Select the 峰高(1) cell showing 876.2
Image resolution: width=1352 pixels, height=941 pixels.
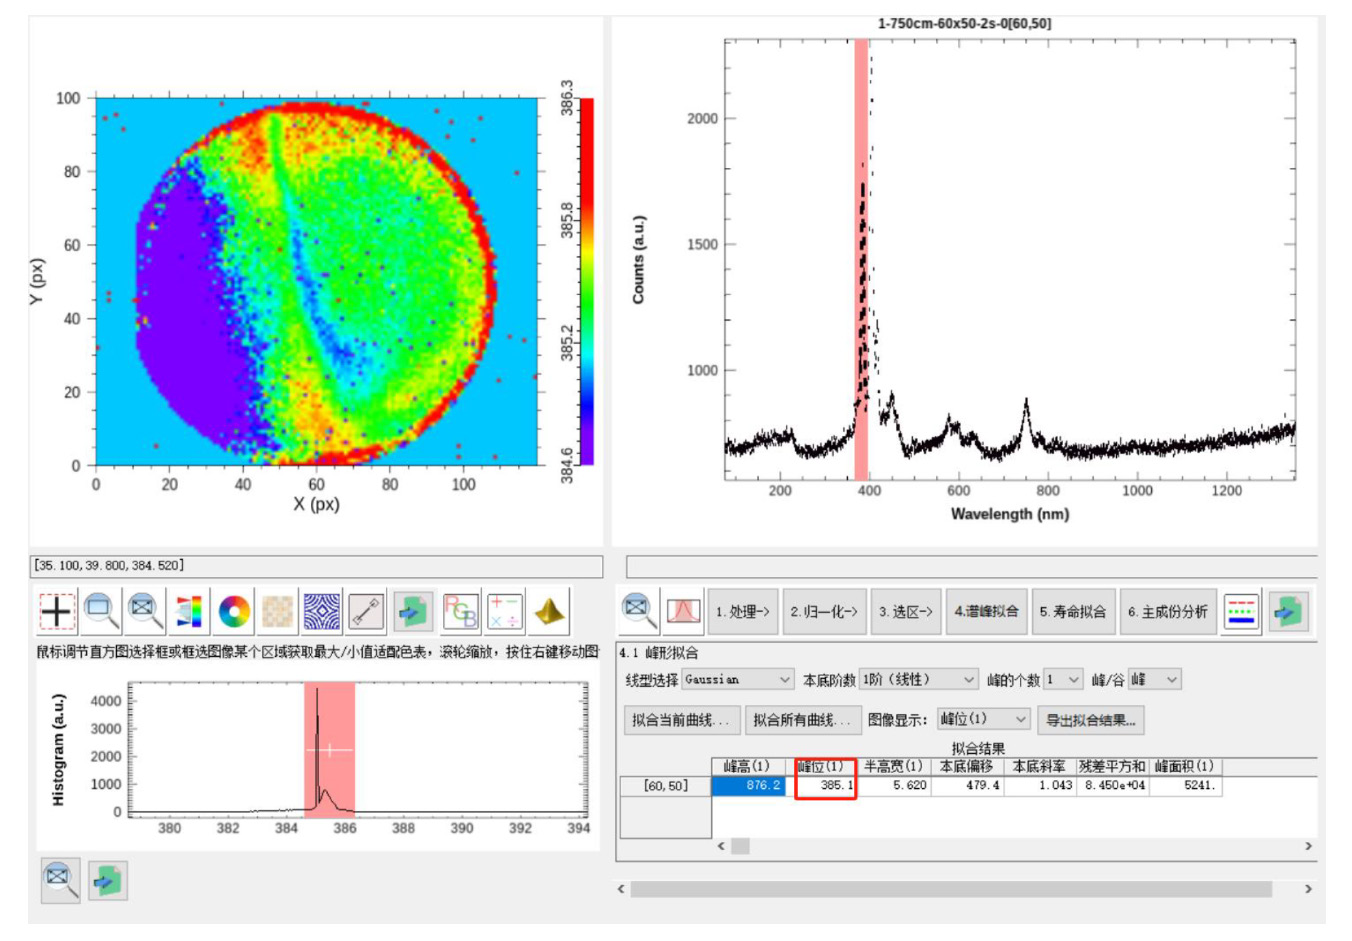(x=748, y=786)
